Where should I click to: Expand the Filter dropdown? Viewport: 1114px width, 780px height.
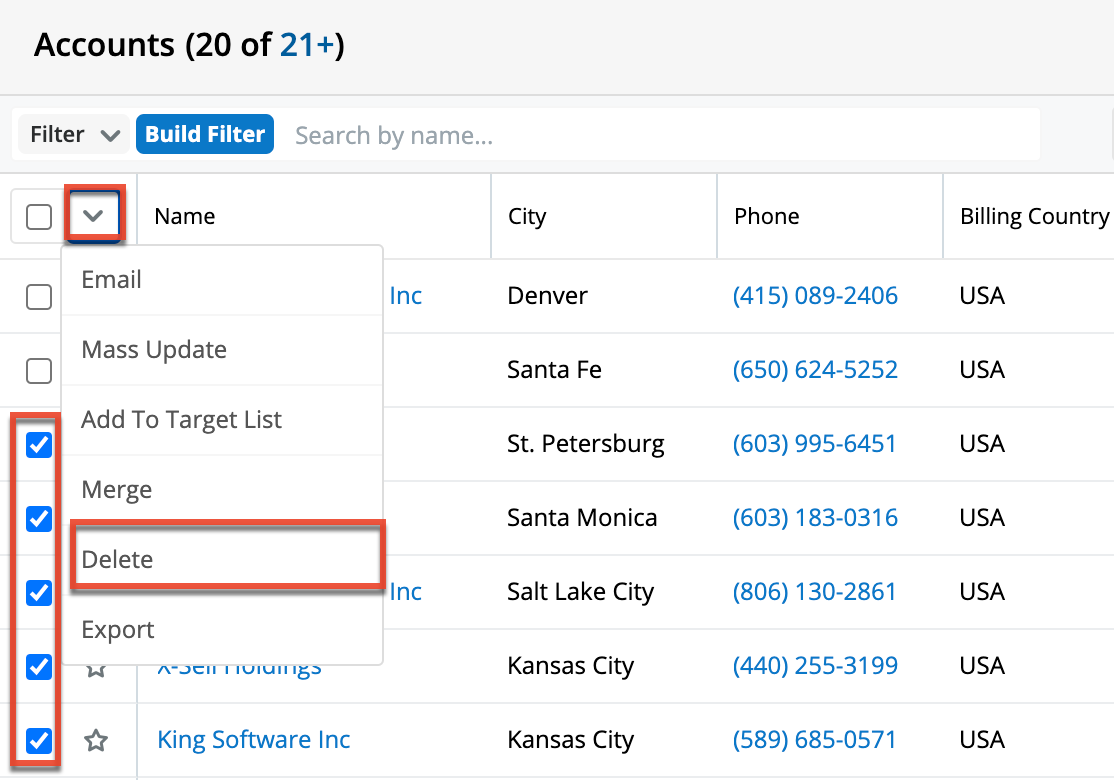74,135
